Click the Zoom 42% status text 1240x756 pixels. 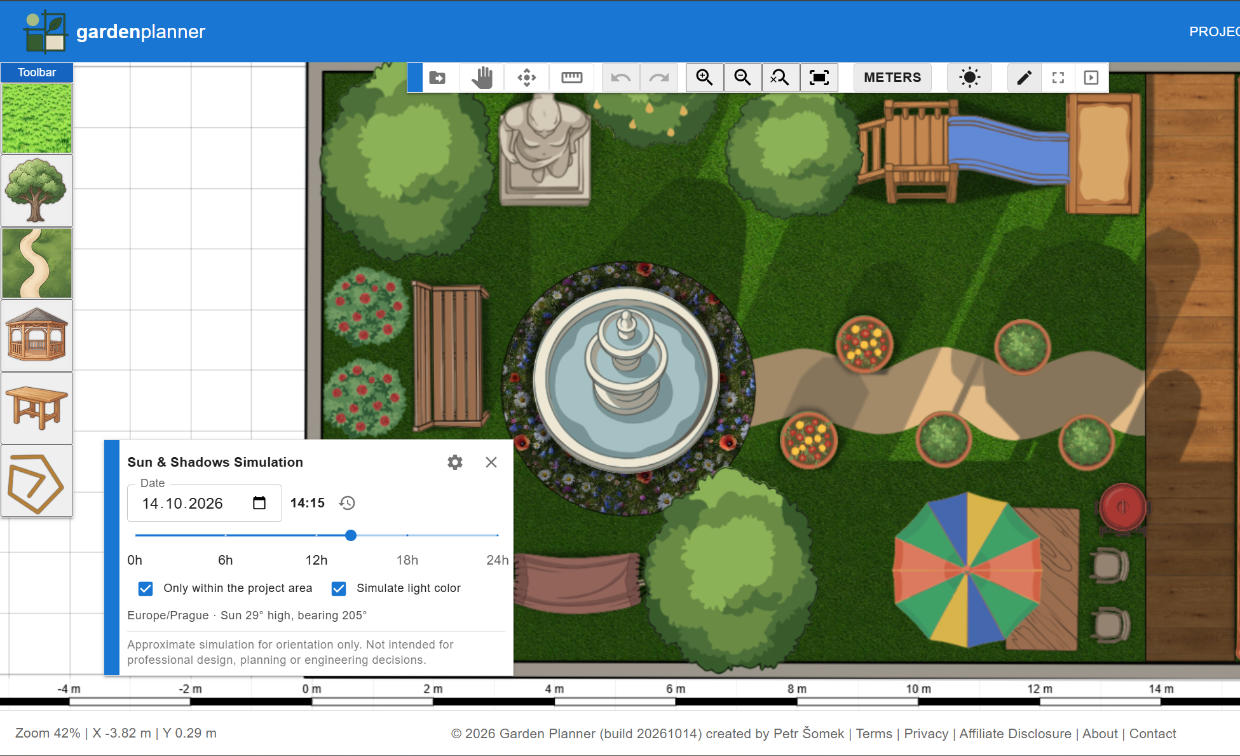48,733
